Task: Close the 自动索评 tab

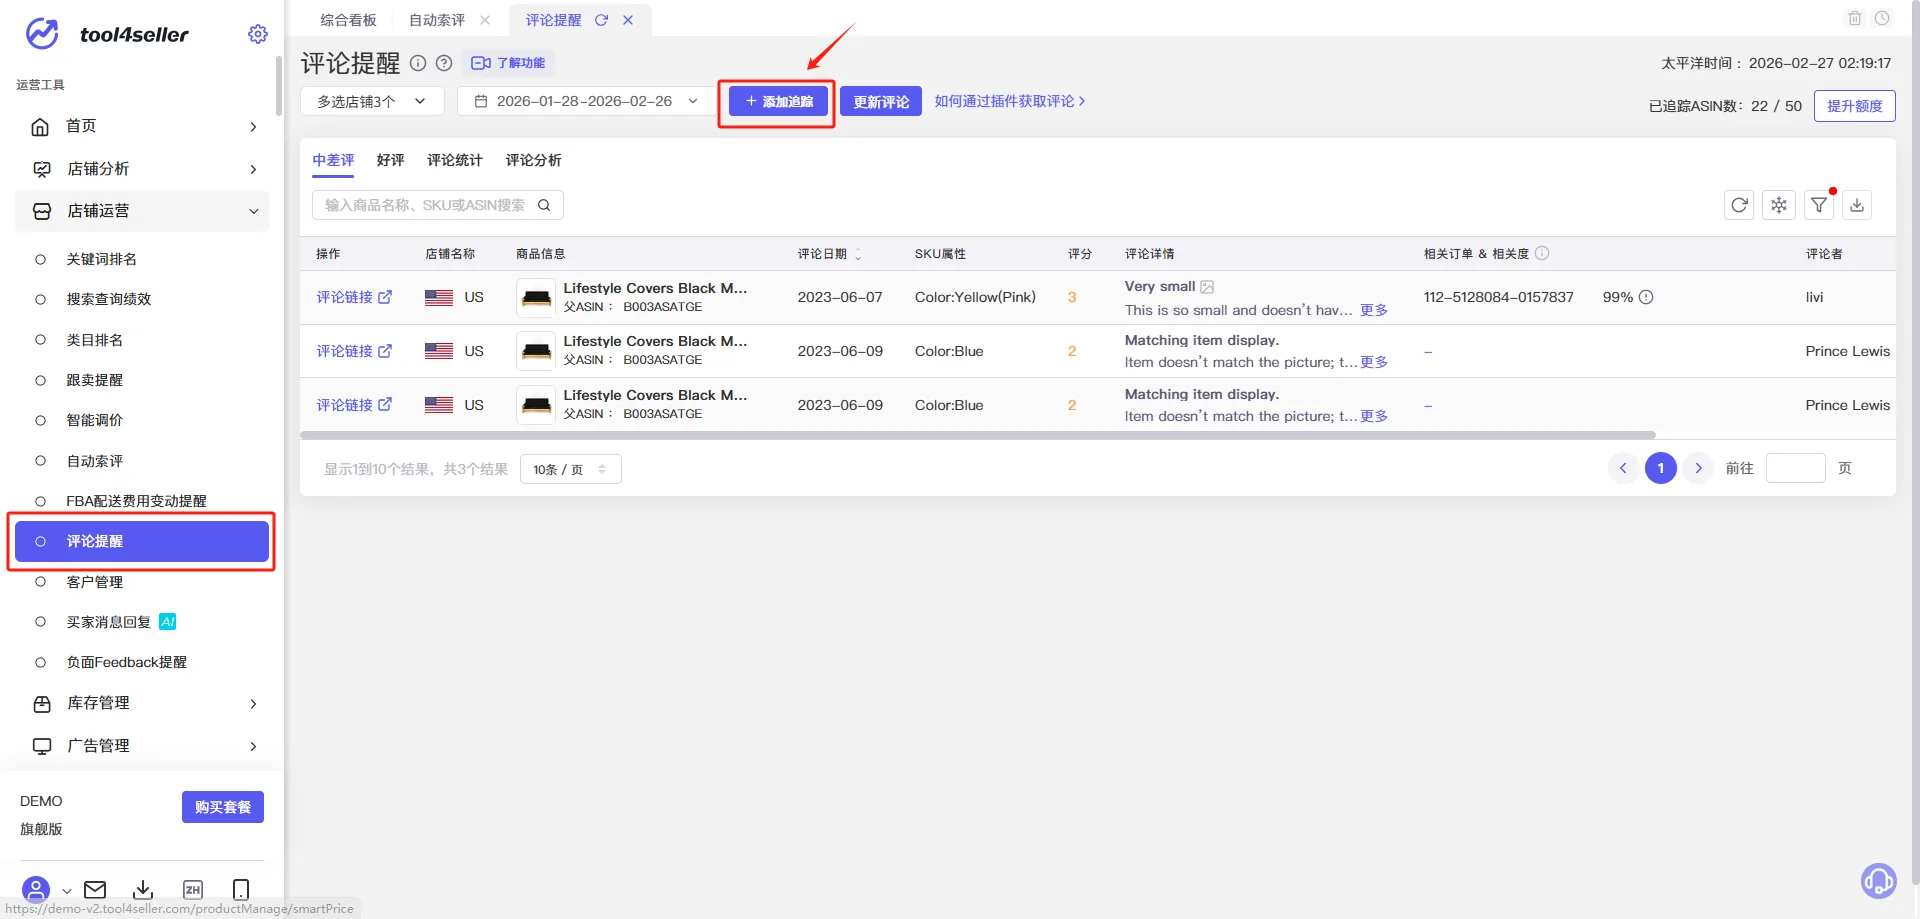Action: pos(485,20)
